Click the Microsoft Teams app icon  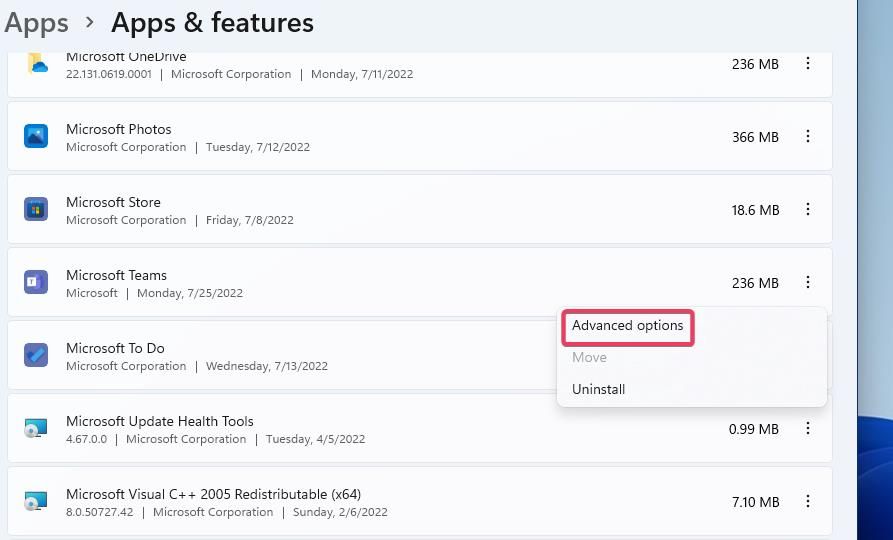click(36, 282)
